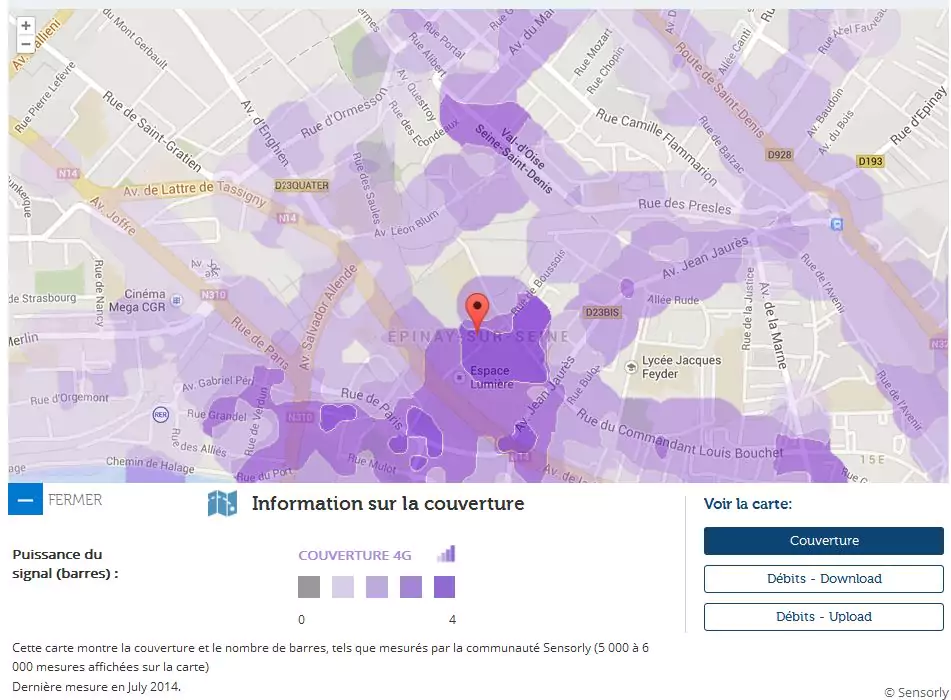
Task: Click the red location pin marker
Action: pyautogui.click(x=478, y=311)
